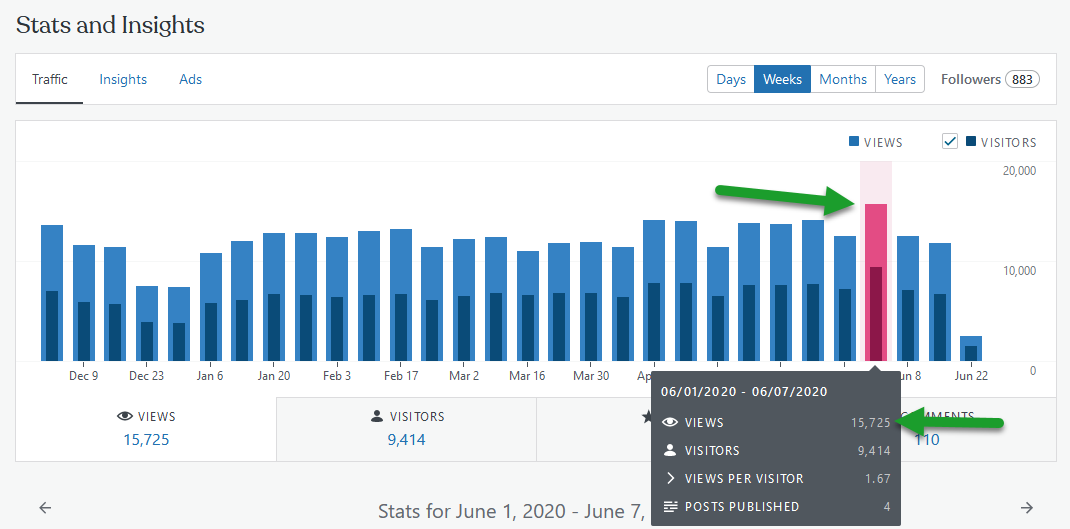Image resolution: width=1070 pixels, height=529 pixels.
Task: Click the person icon in Visitors summary tab
Action: click(377, 416)
